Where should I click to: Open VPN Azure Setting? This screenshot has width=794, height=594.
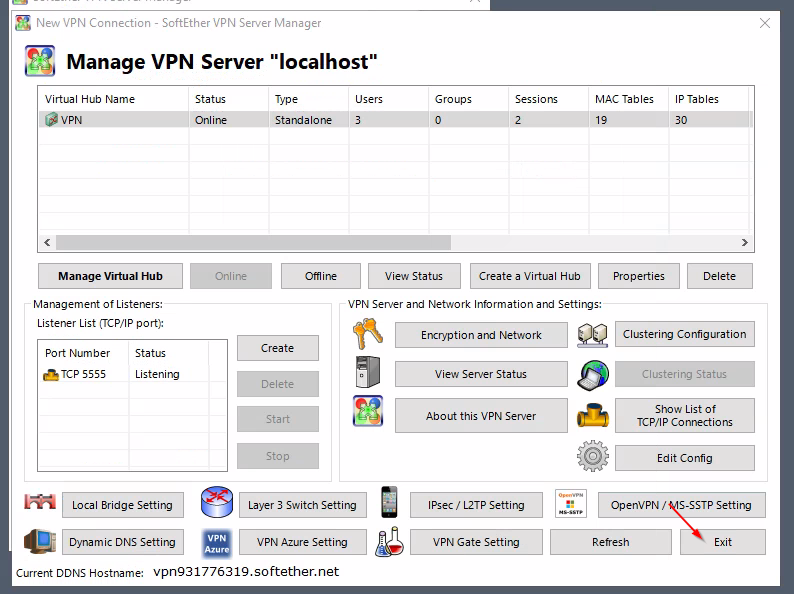click(302, 542)
